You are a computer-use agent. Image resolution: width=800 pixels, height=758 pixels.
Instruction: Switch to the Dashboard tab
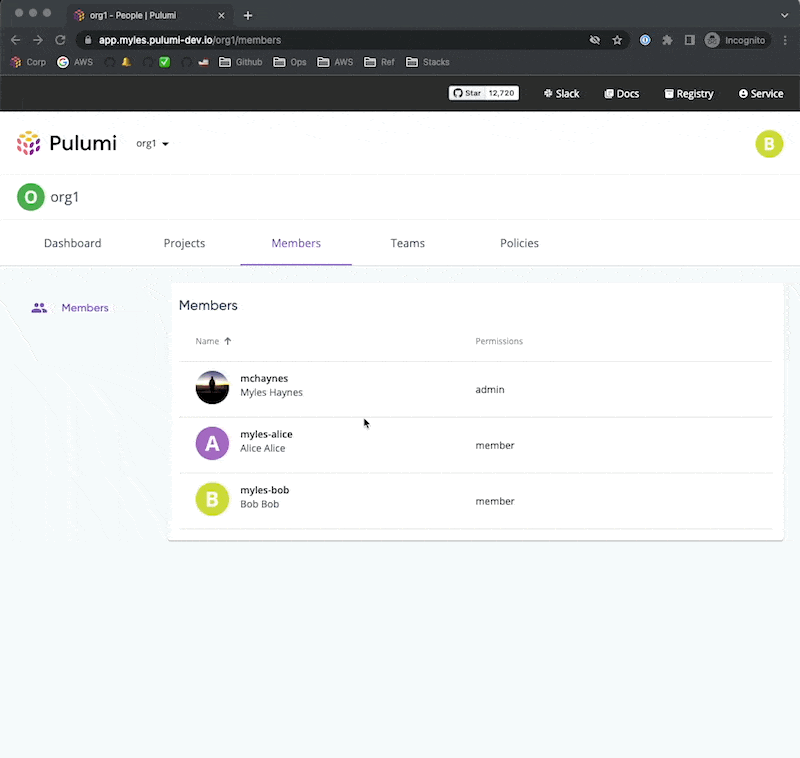(72, 243)
